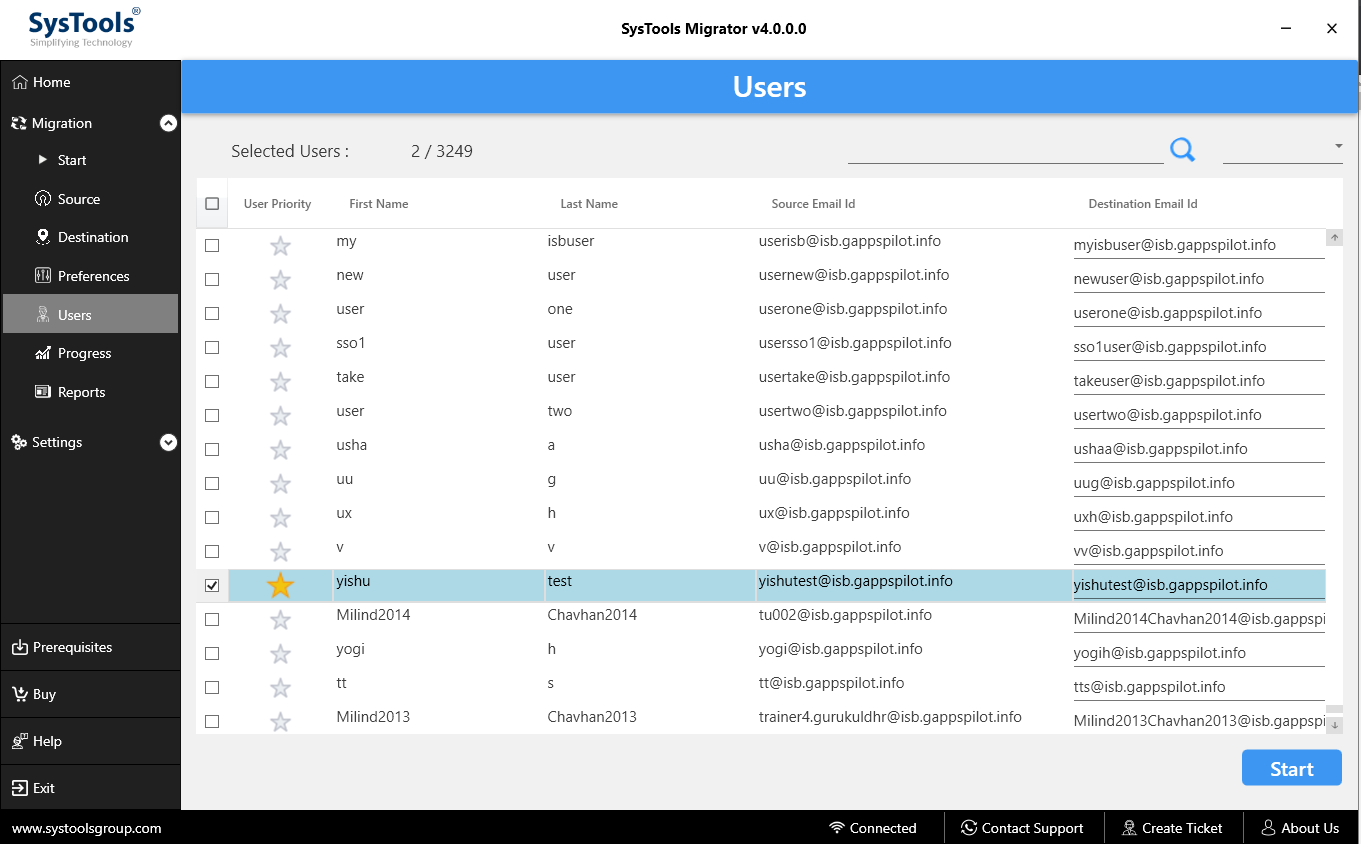Sort by First Name column header
Screen dimensions: 1361x844
[378, 204]
